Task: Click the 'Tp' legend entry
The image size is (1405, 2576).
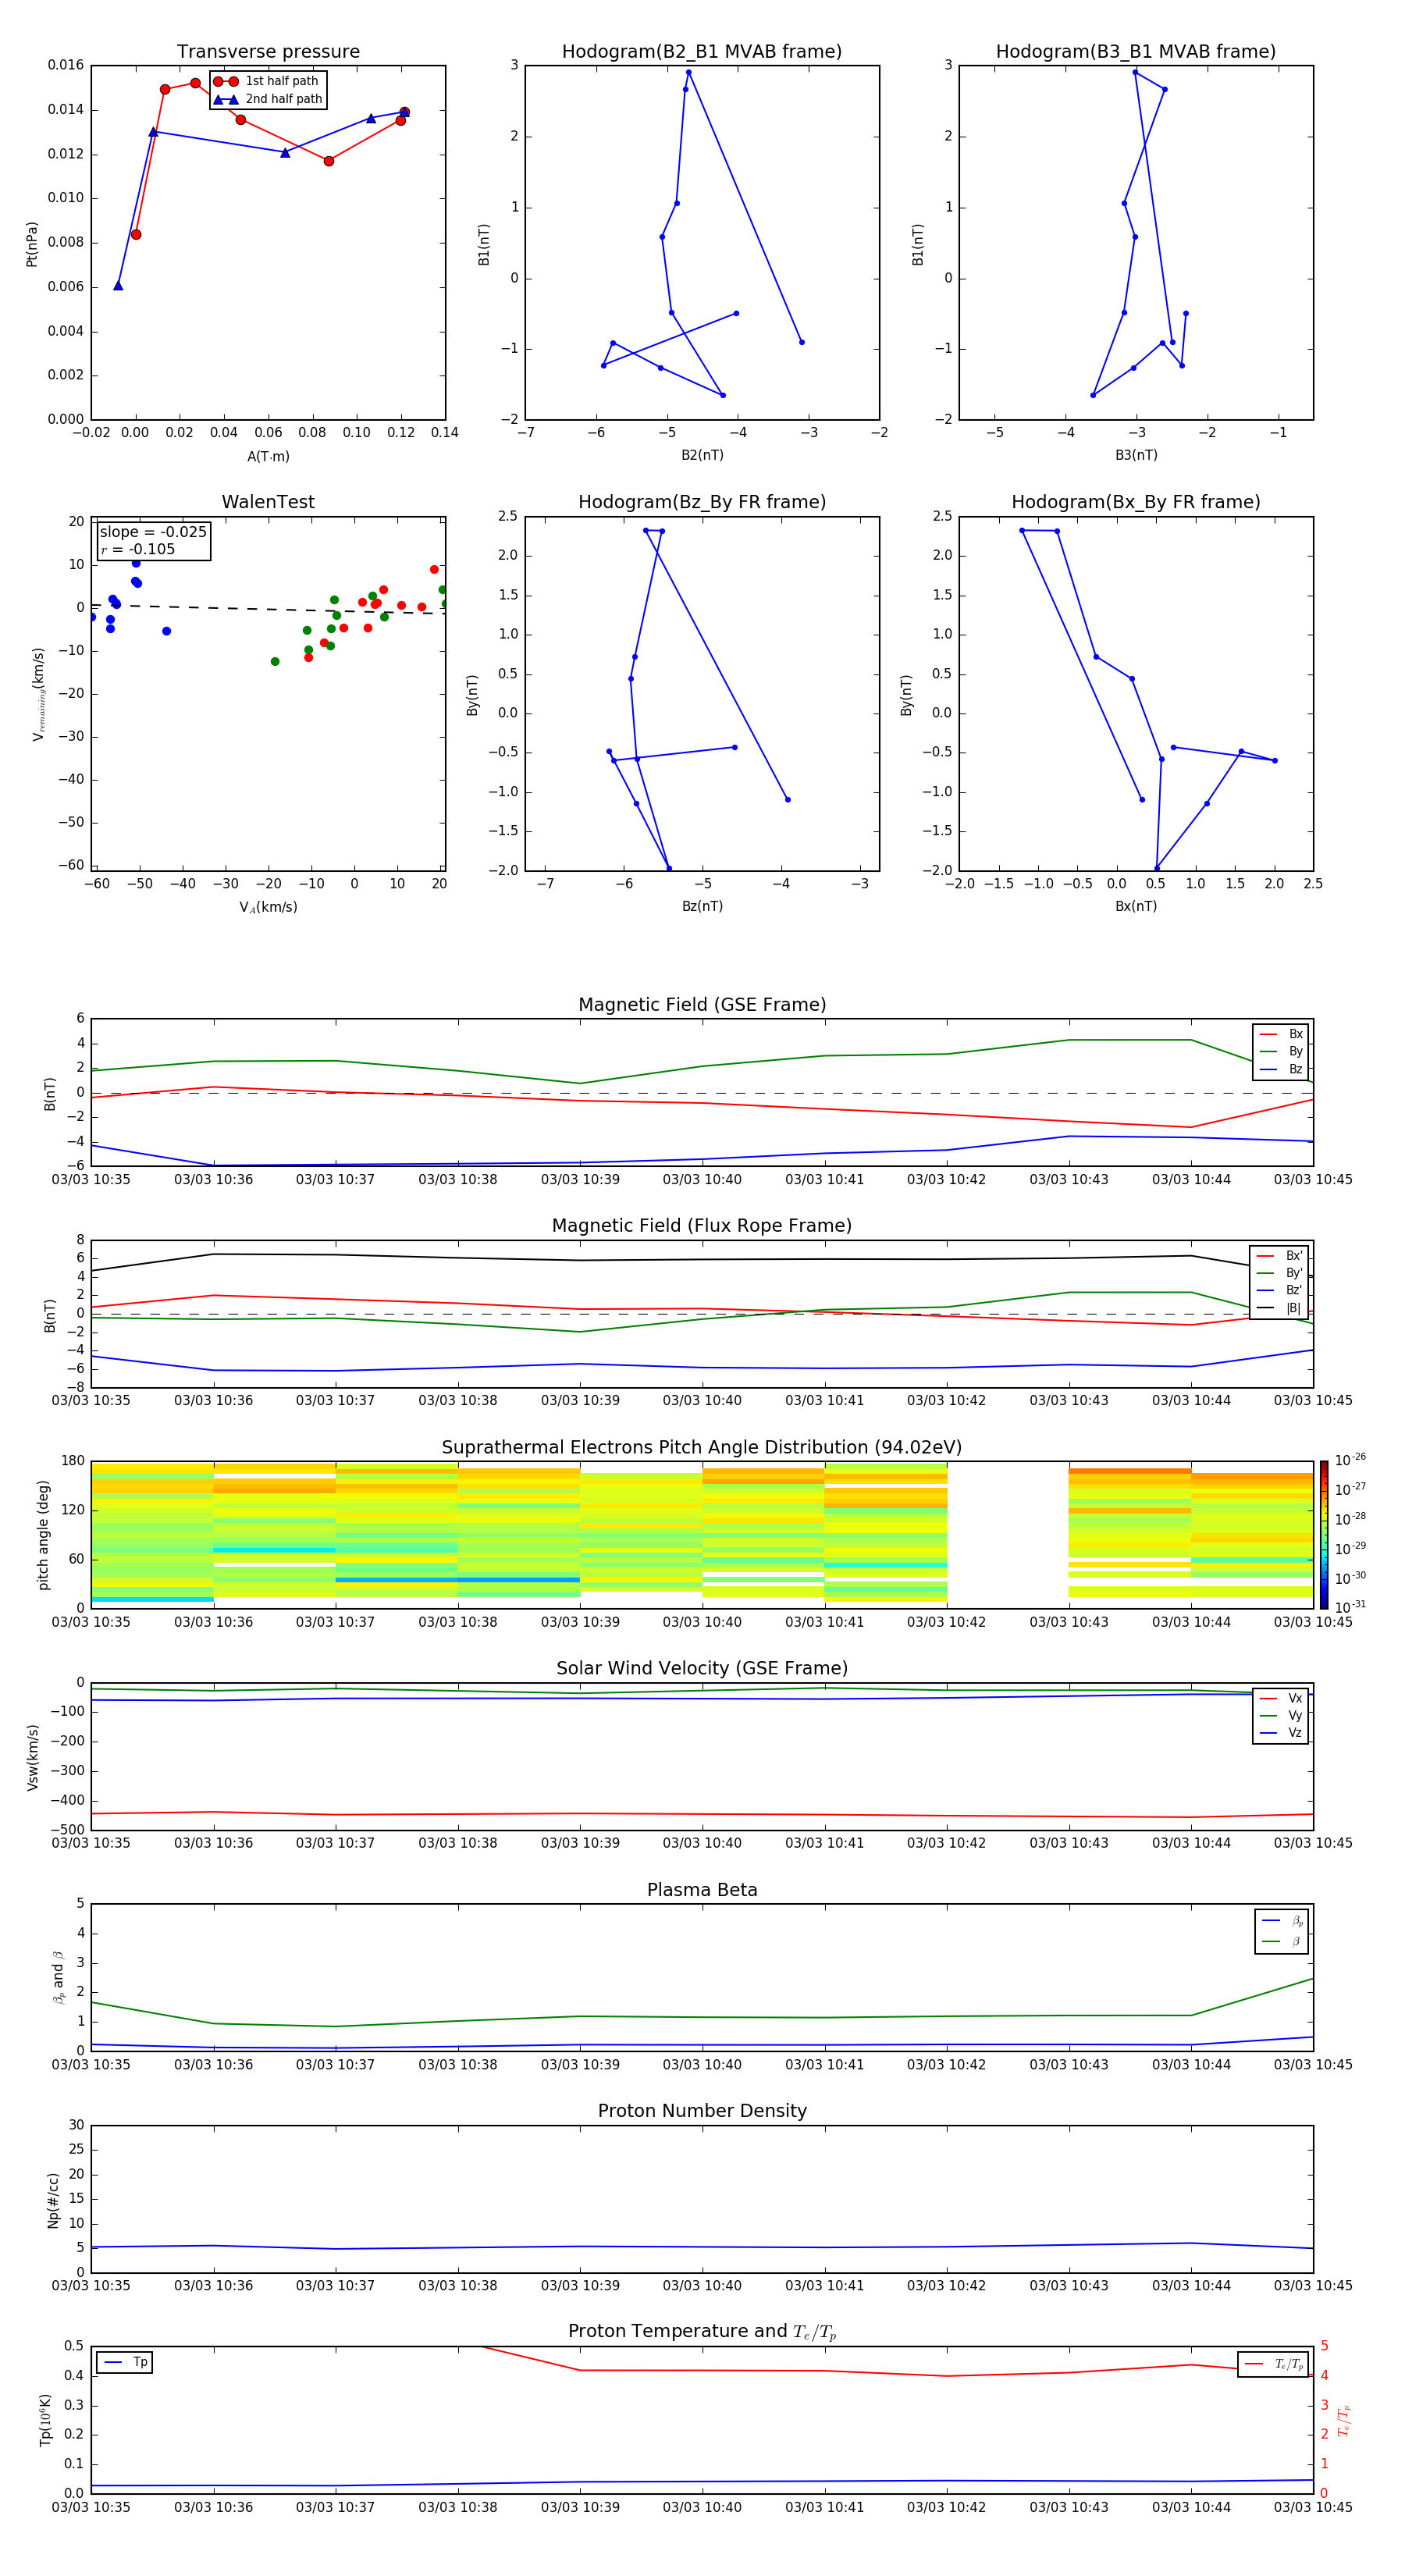Action: (x=125, y=2363)
